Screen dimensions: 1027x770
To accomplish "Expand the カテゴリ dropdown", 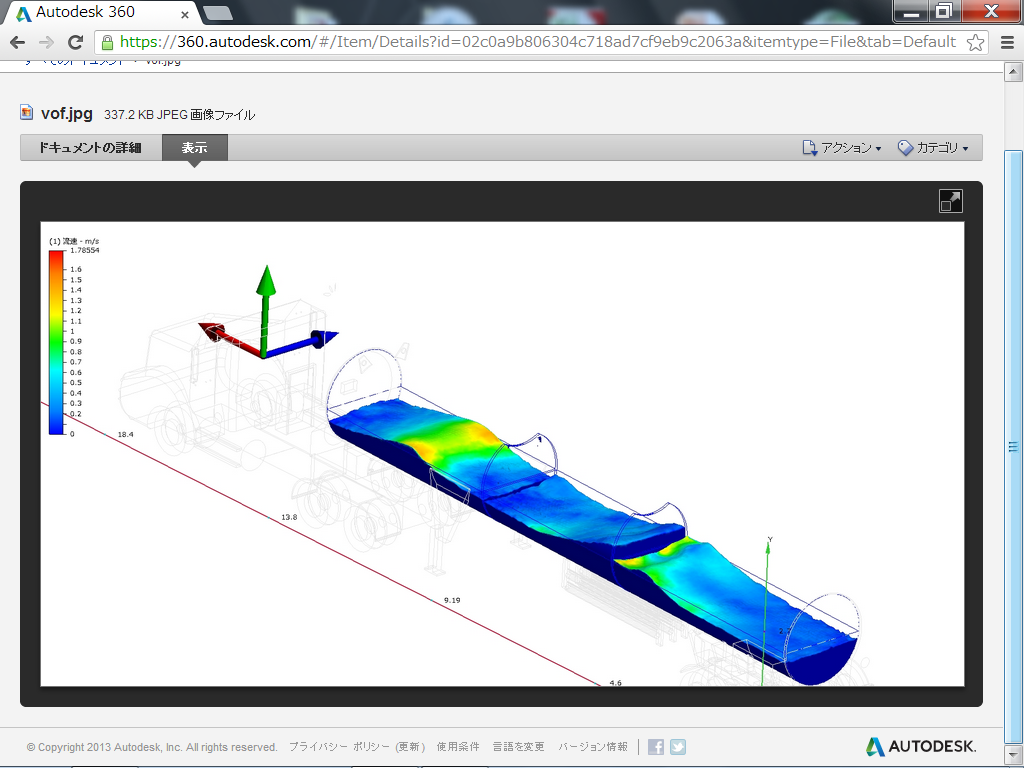I will (933, 148).
